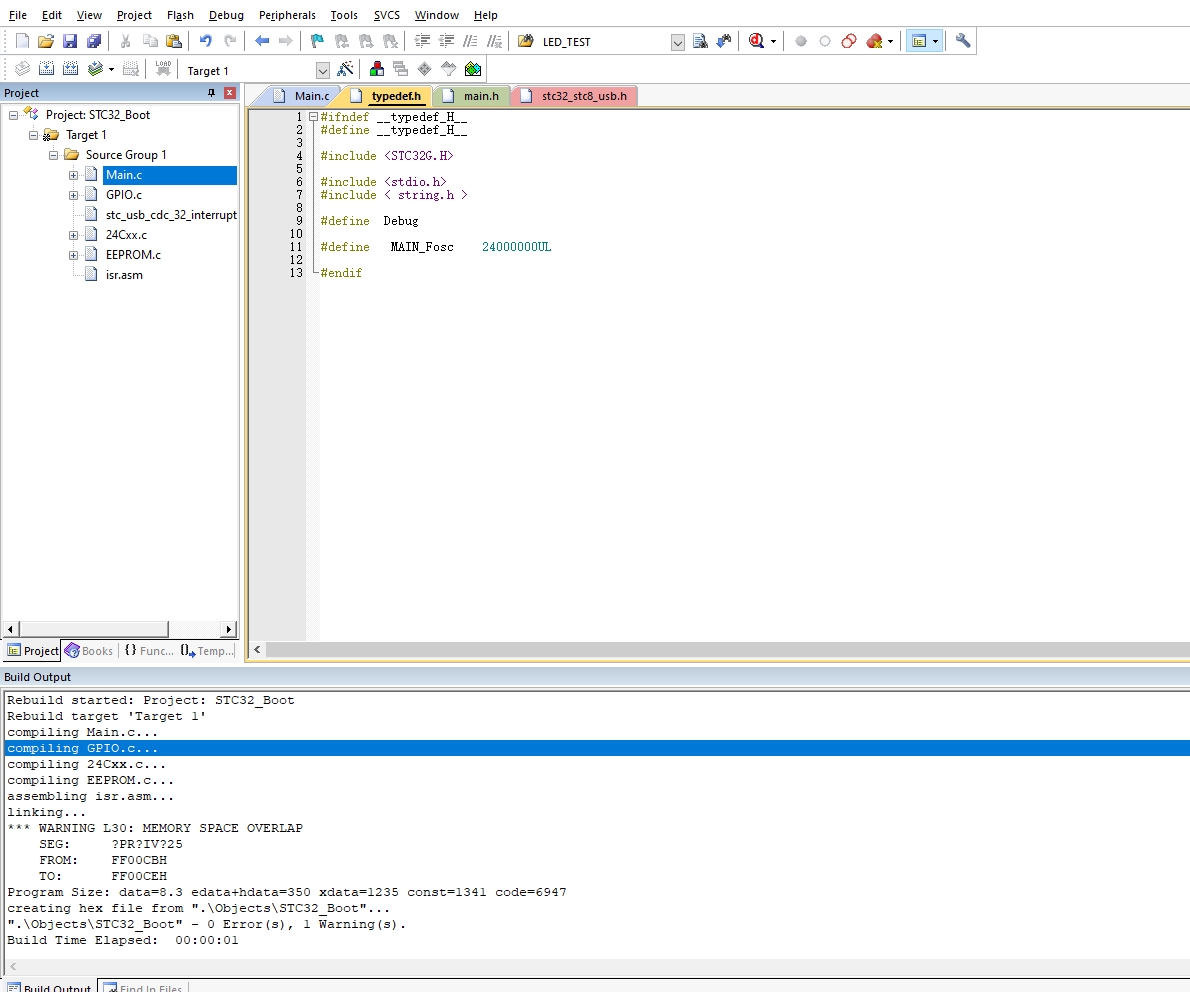Collapse the Project: STC32_Boot tree node
The image size is (1190, 992).
pos(13,115)
